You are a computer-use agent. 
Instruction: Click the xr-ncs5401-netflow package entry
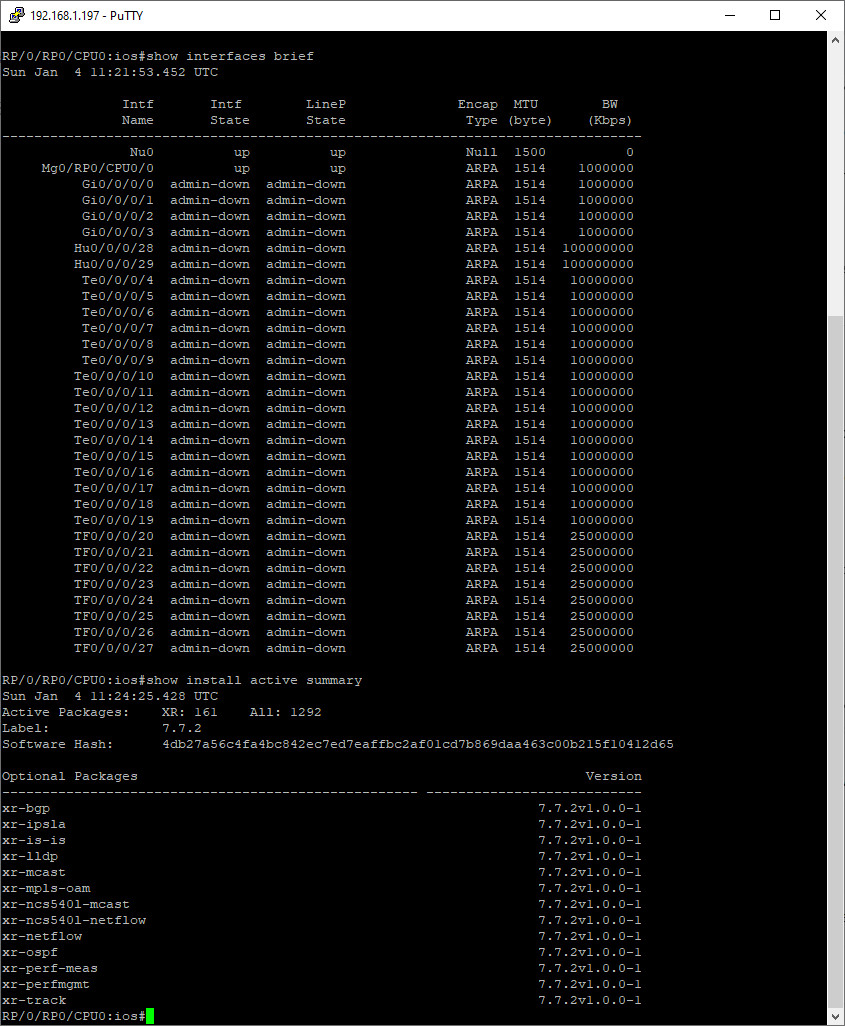point(73,920)
